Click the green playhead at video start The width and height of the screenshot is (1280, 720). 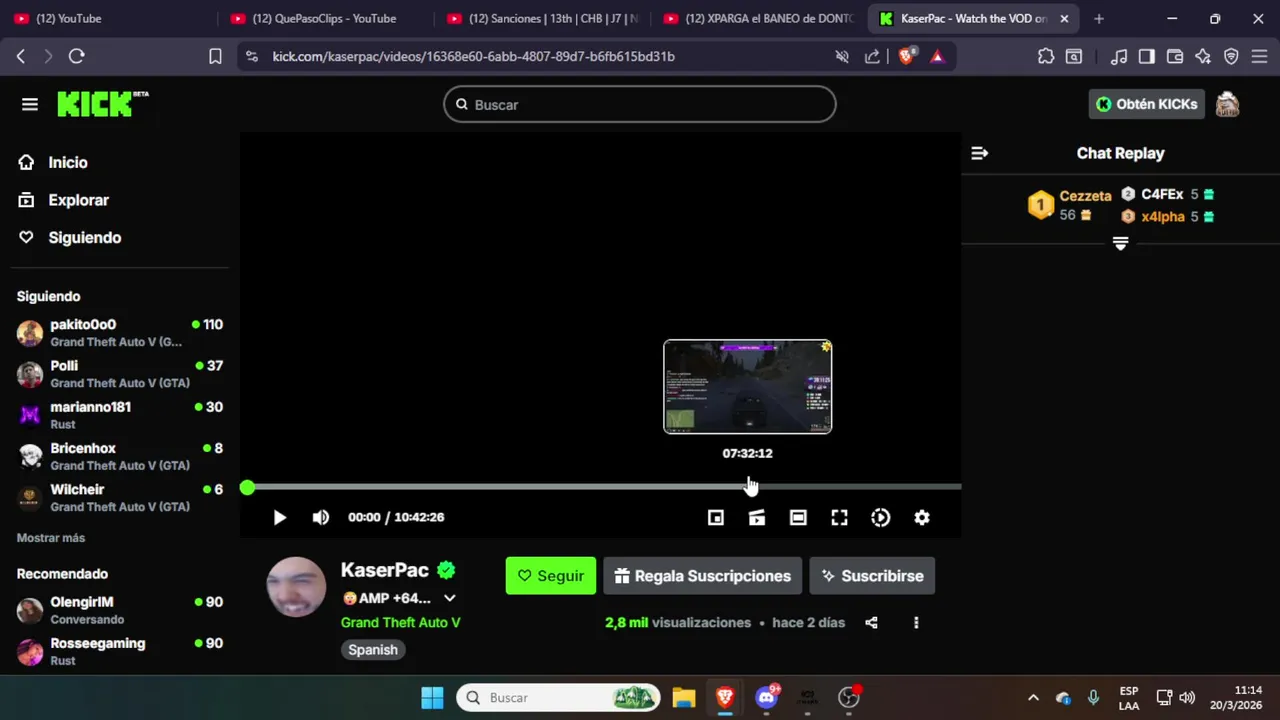(247, 487)
